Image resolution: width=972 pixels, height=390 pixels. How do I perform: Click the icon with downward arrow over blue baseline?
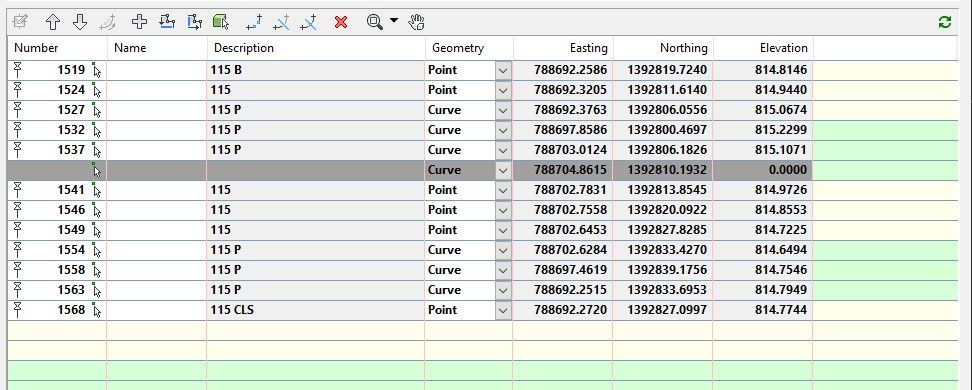(x=167, y=22)
